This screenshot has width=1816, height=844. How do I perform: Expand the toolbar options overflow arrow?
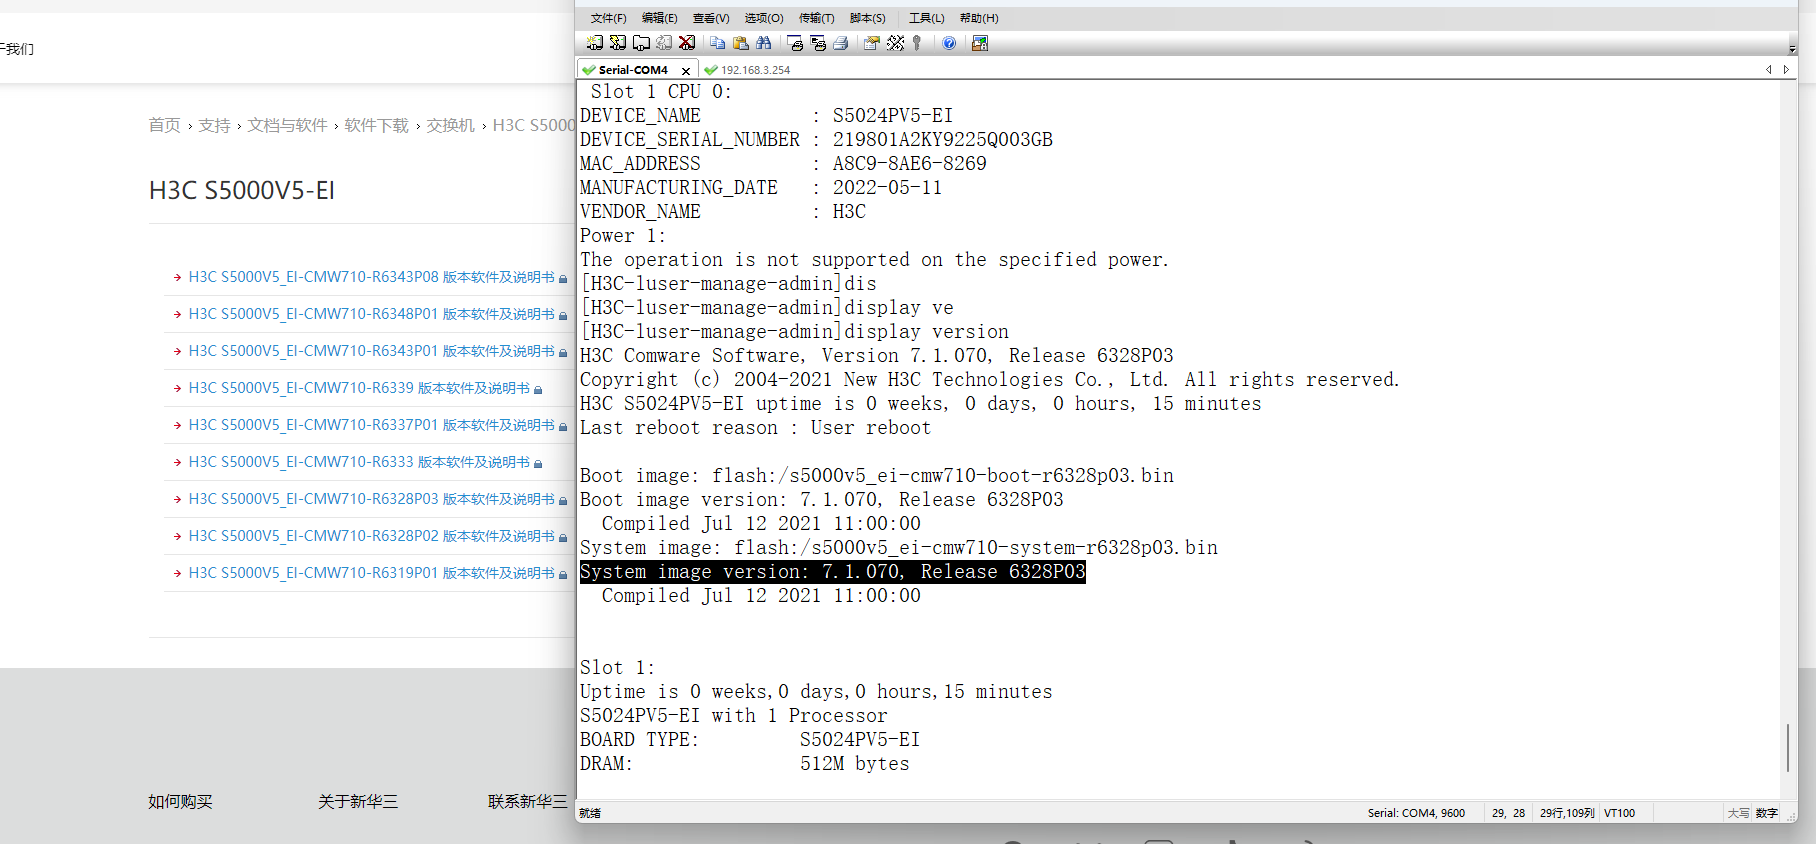(x=1792, y=46)
